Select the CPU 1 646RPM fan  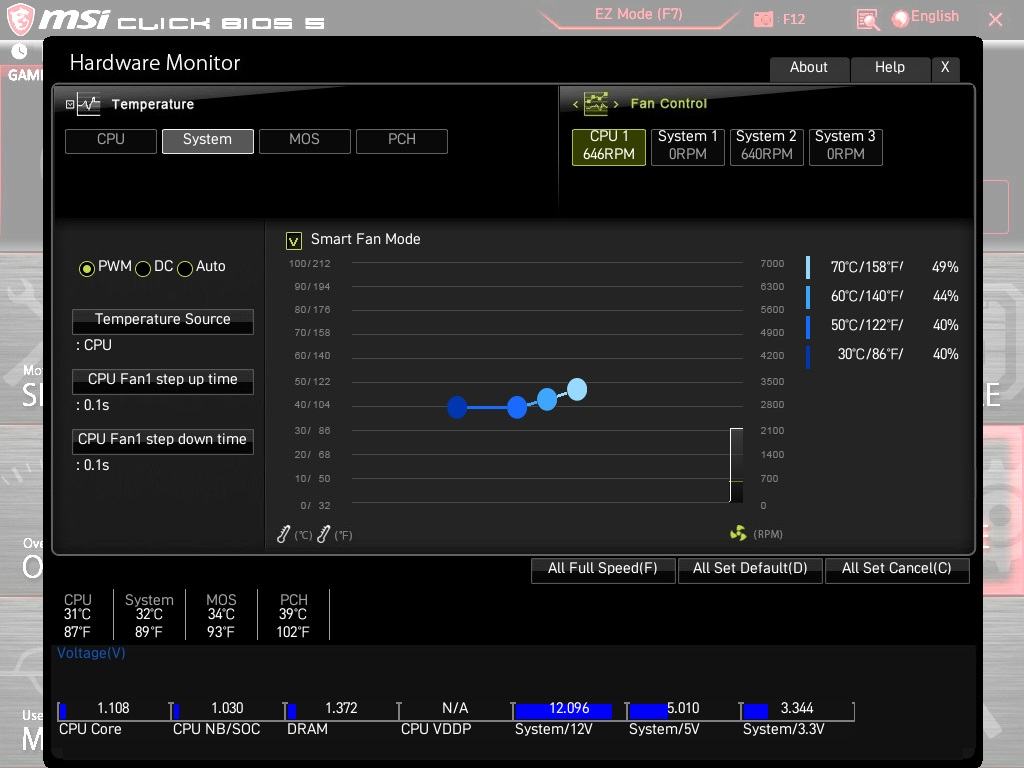(x=609, y=146)
